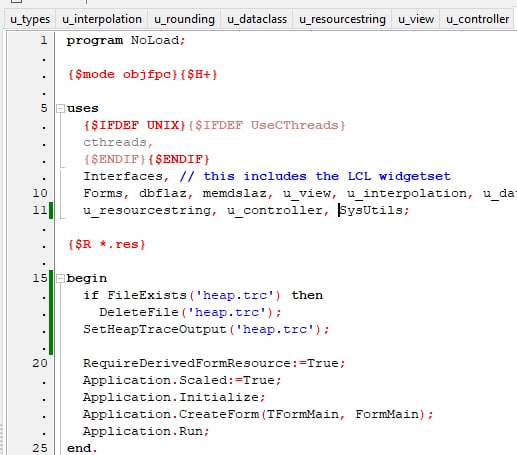Click the 'then' keyword
The image size is (517, 455).
[x=307, y=295]
